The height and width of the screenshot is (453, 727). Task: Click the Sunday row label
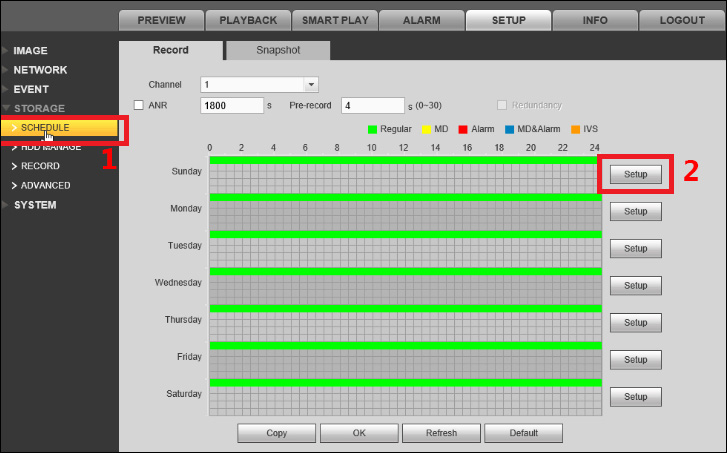[x=186, y=172]
